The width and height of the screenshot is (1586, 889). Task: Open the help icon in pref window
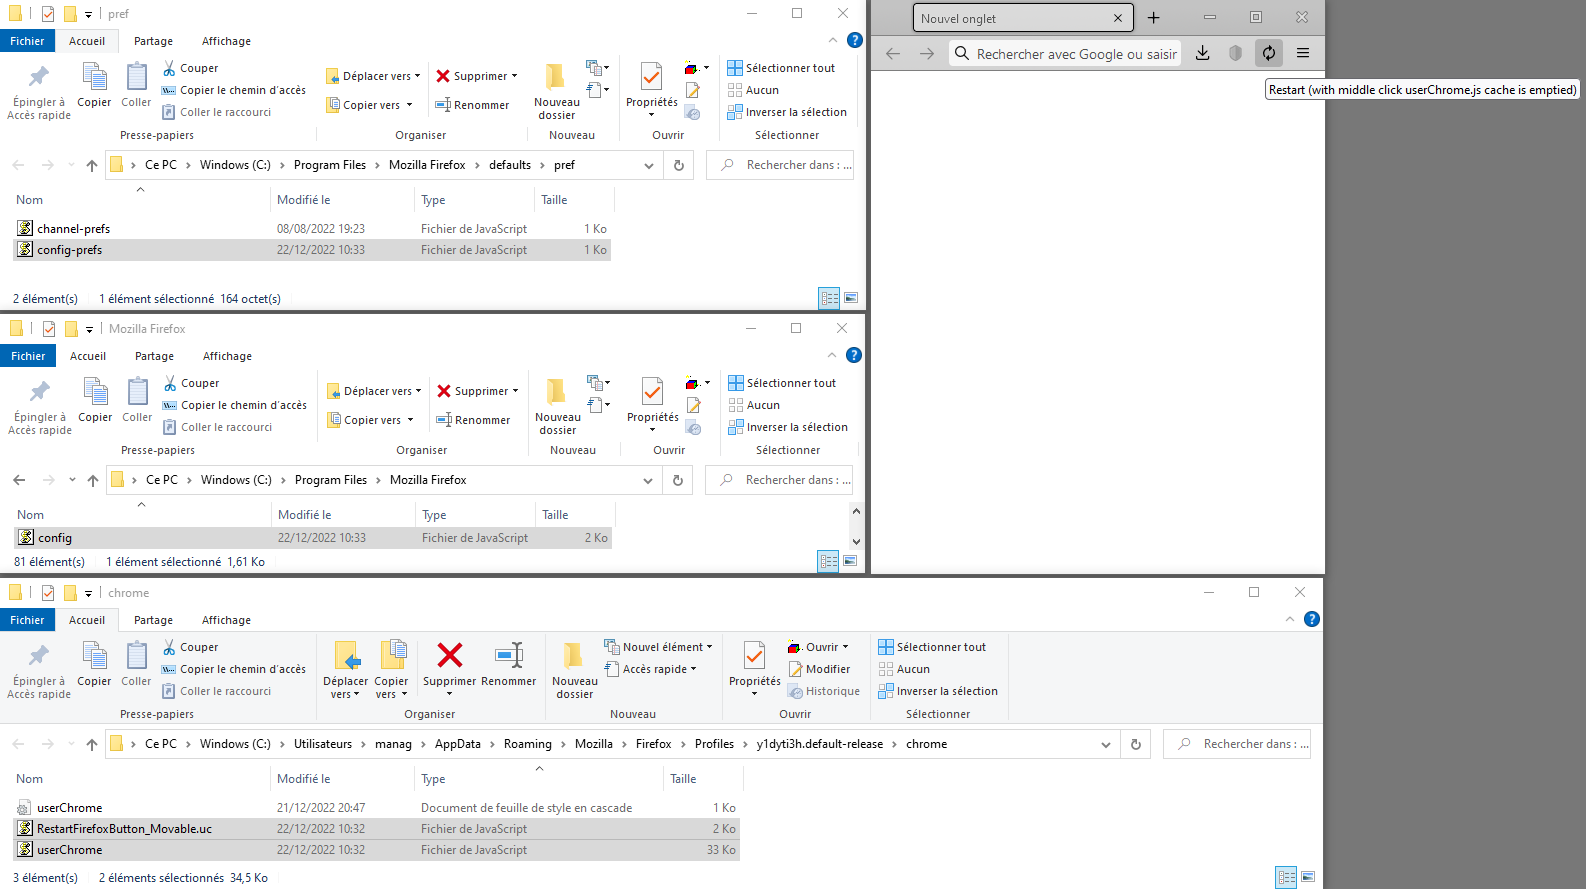[x=854, y=40]
